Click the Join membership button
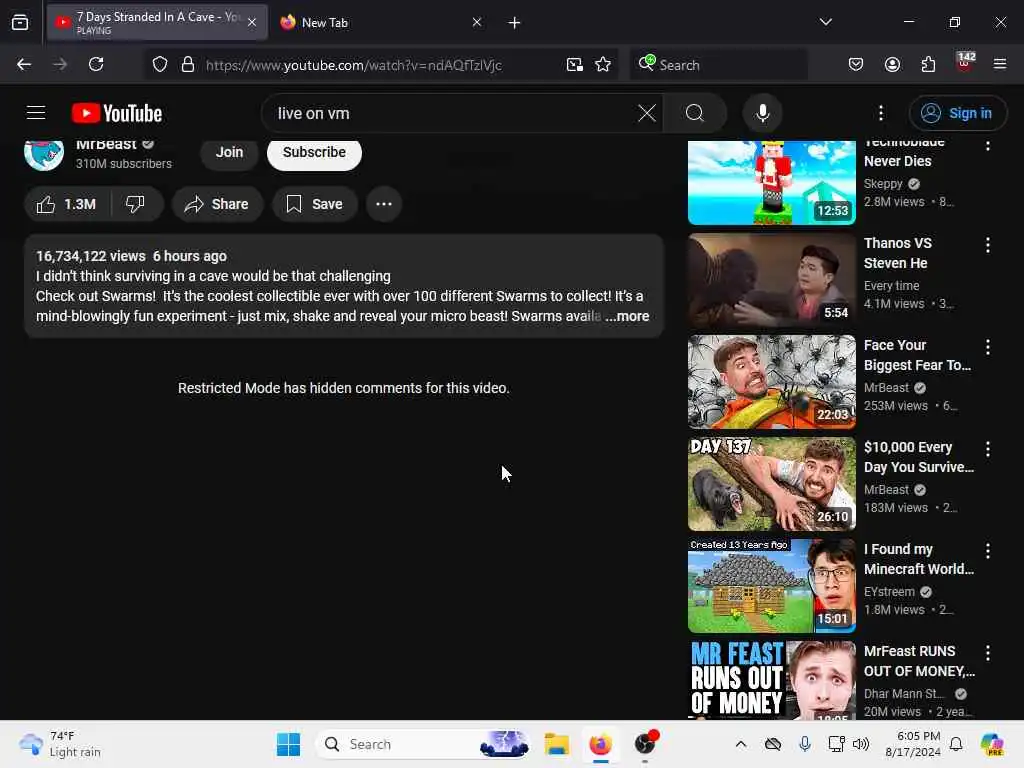The height and width of the screenshot is (768, 1024). [229, 153]
